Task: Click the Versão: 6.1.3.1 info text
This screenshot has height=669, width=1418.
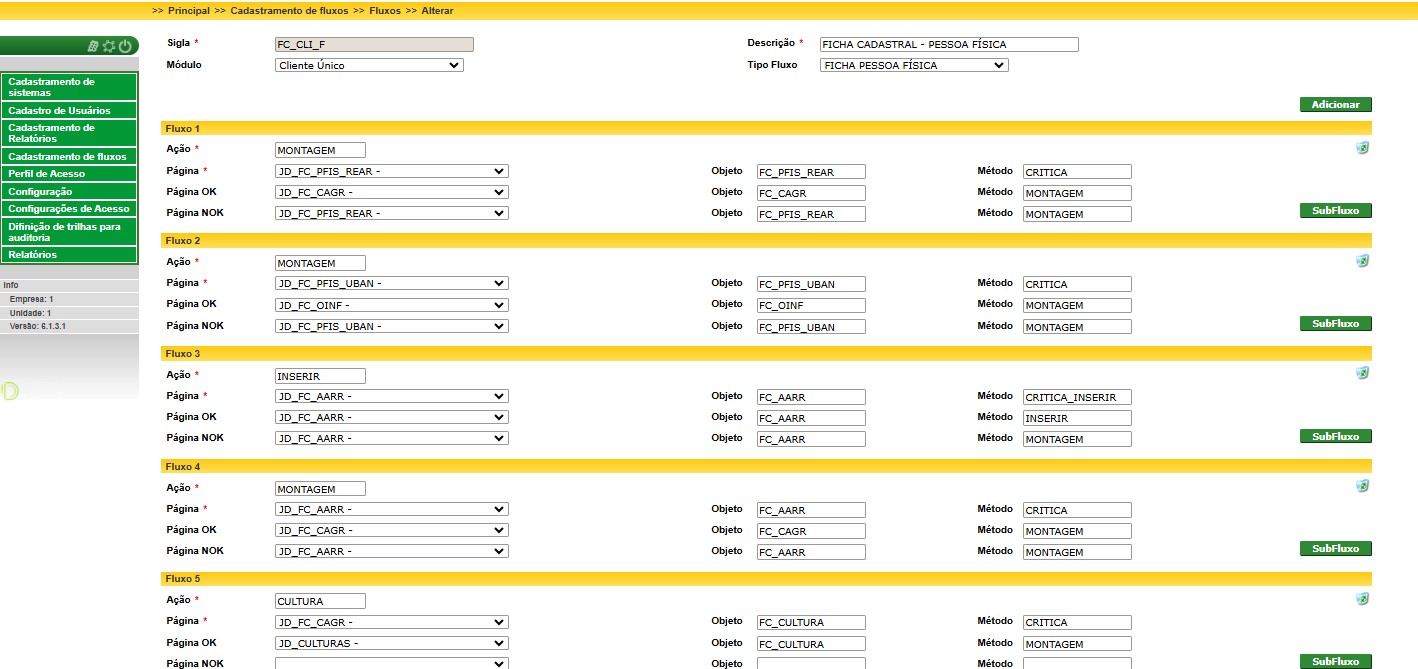Action: (x=38, y=326)
